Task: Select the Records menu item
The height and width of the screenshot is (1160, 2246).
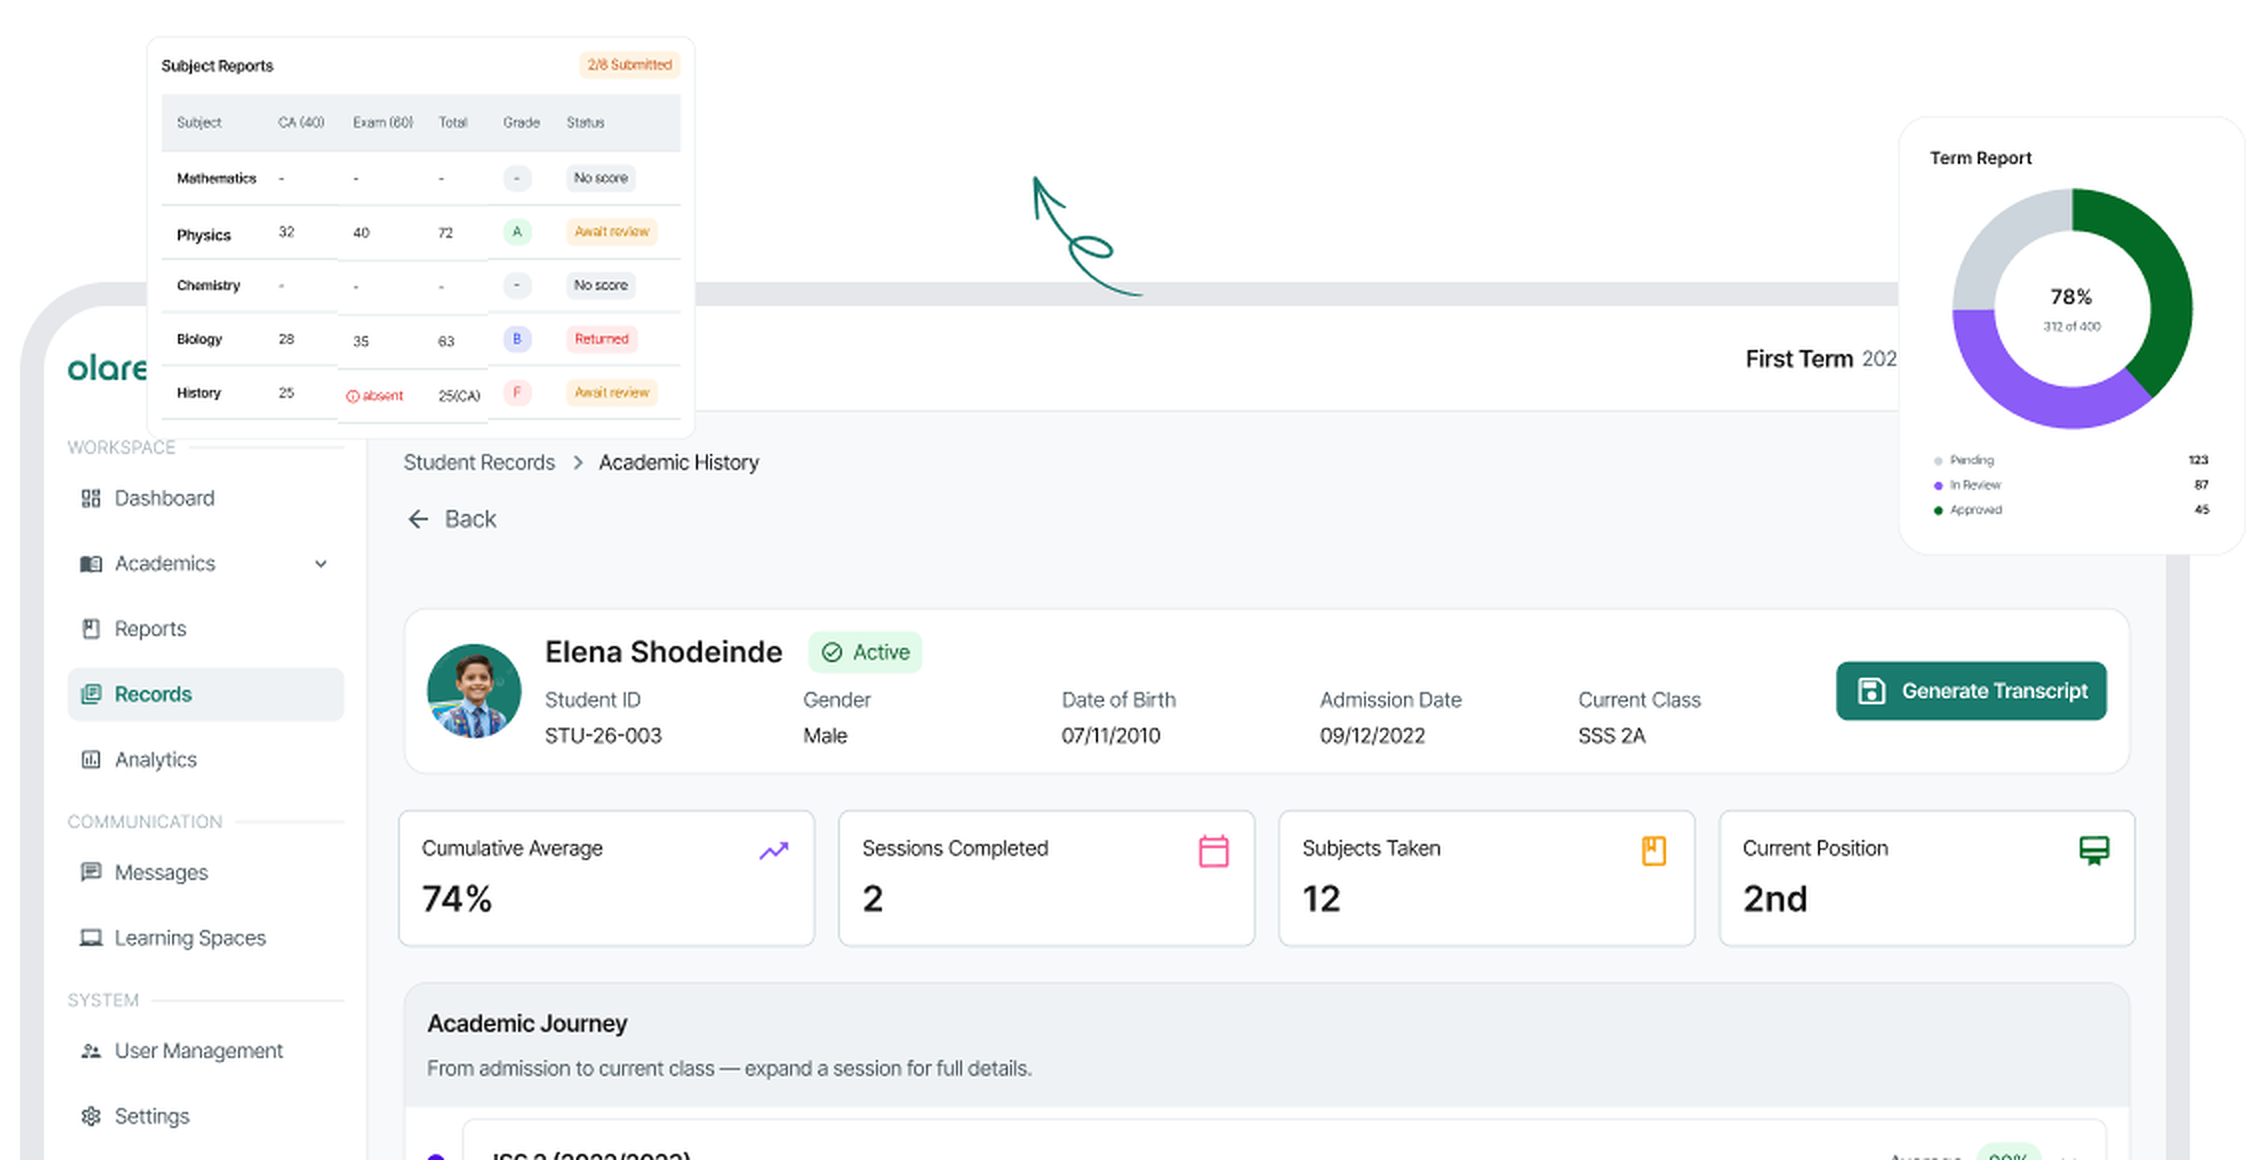Action: [206, 694]
